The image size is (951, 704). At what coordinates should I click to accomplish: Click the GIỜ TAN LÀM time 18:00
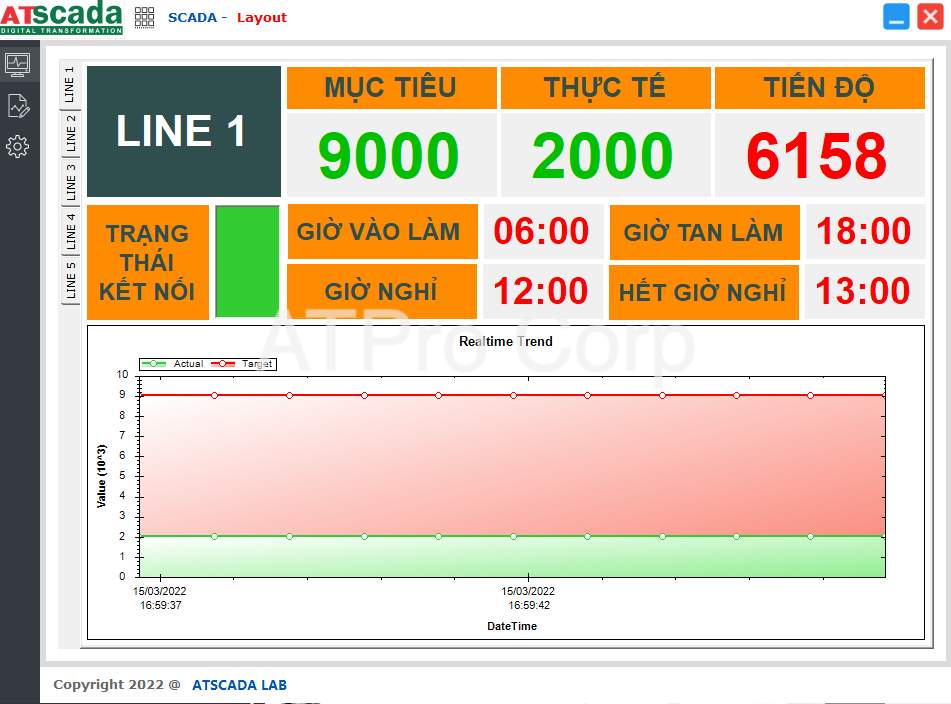tap(863, 232)
